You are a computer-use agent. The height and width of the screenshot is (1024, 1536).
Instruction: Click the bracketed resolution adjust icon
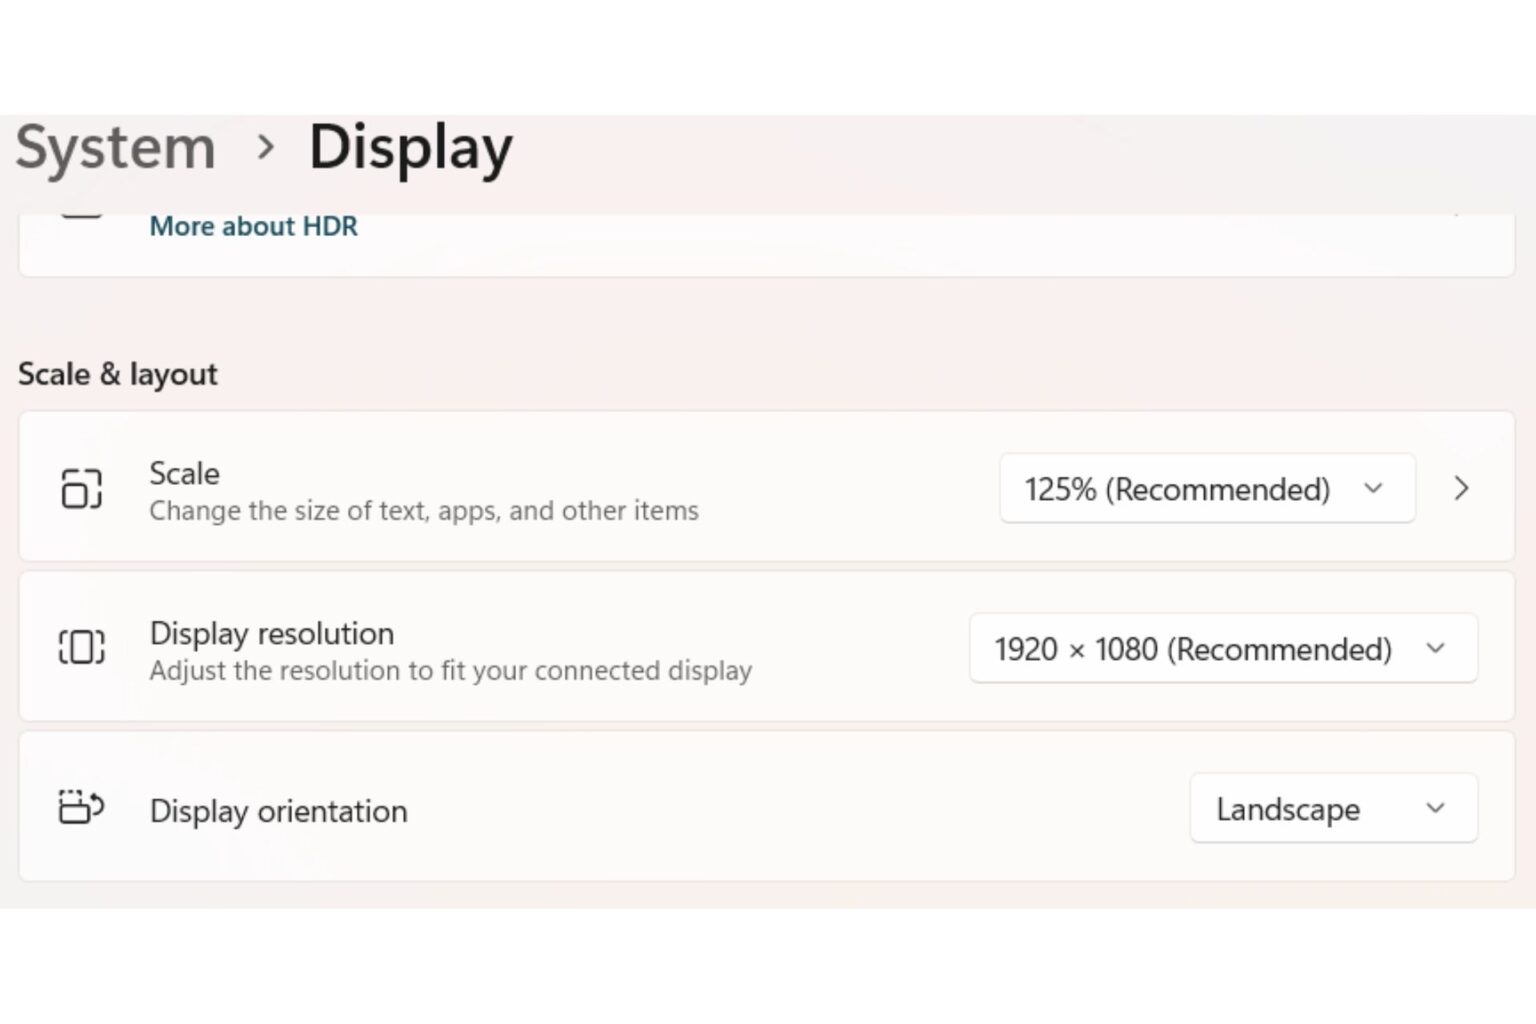pyautogui.click(x=79, y=646)
